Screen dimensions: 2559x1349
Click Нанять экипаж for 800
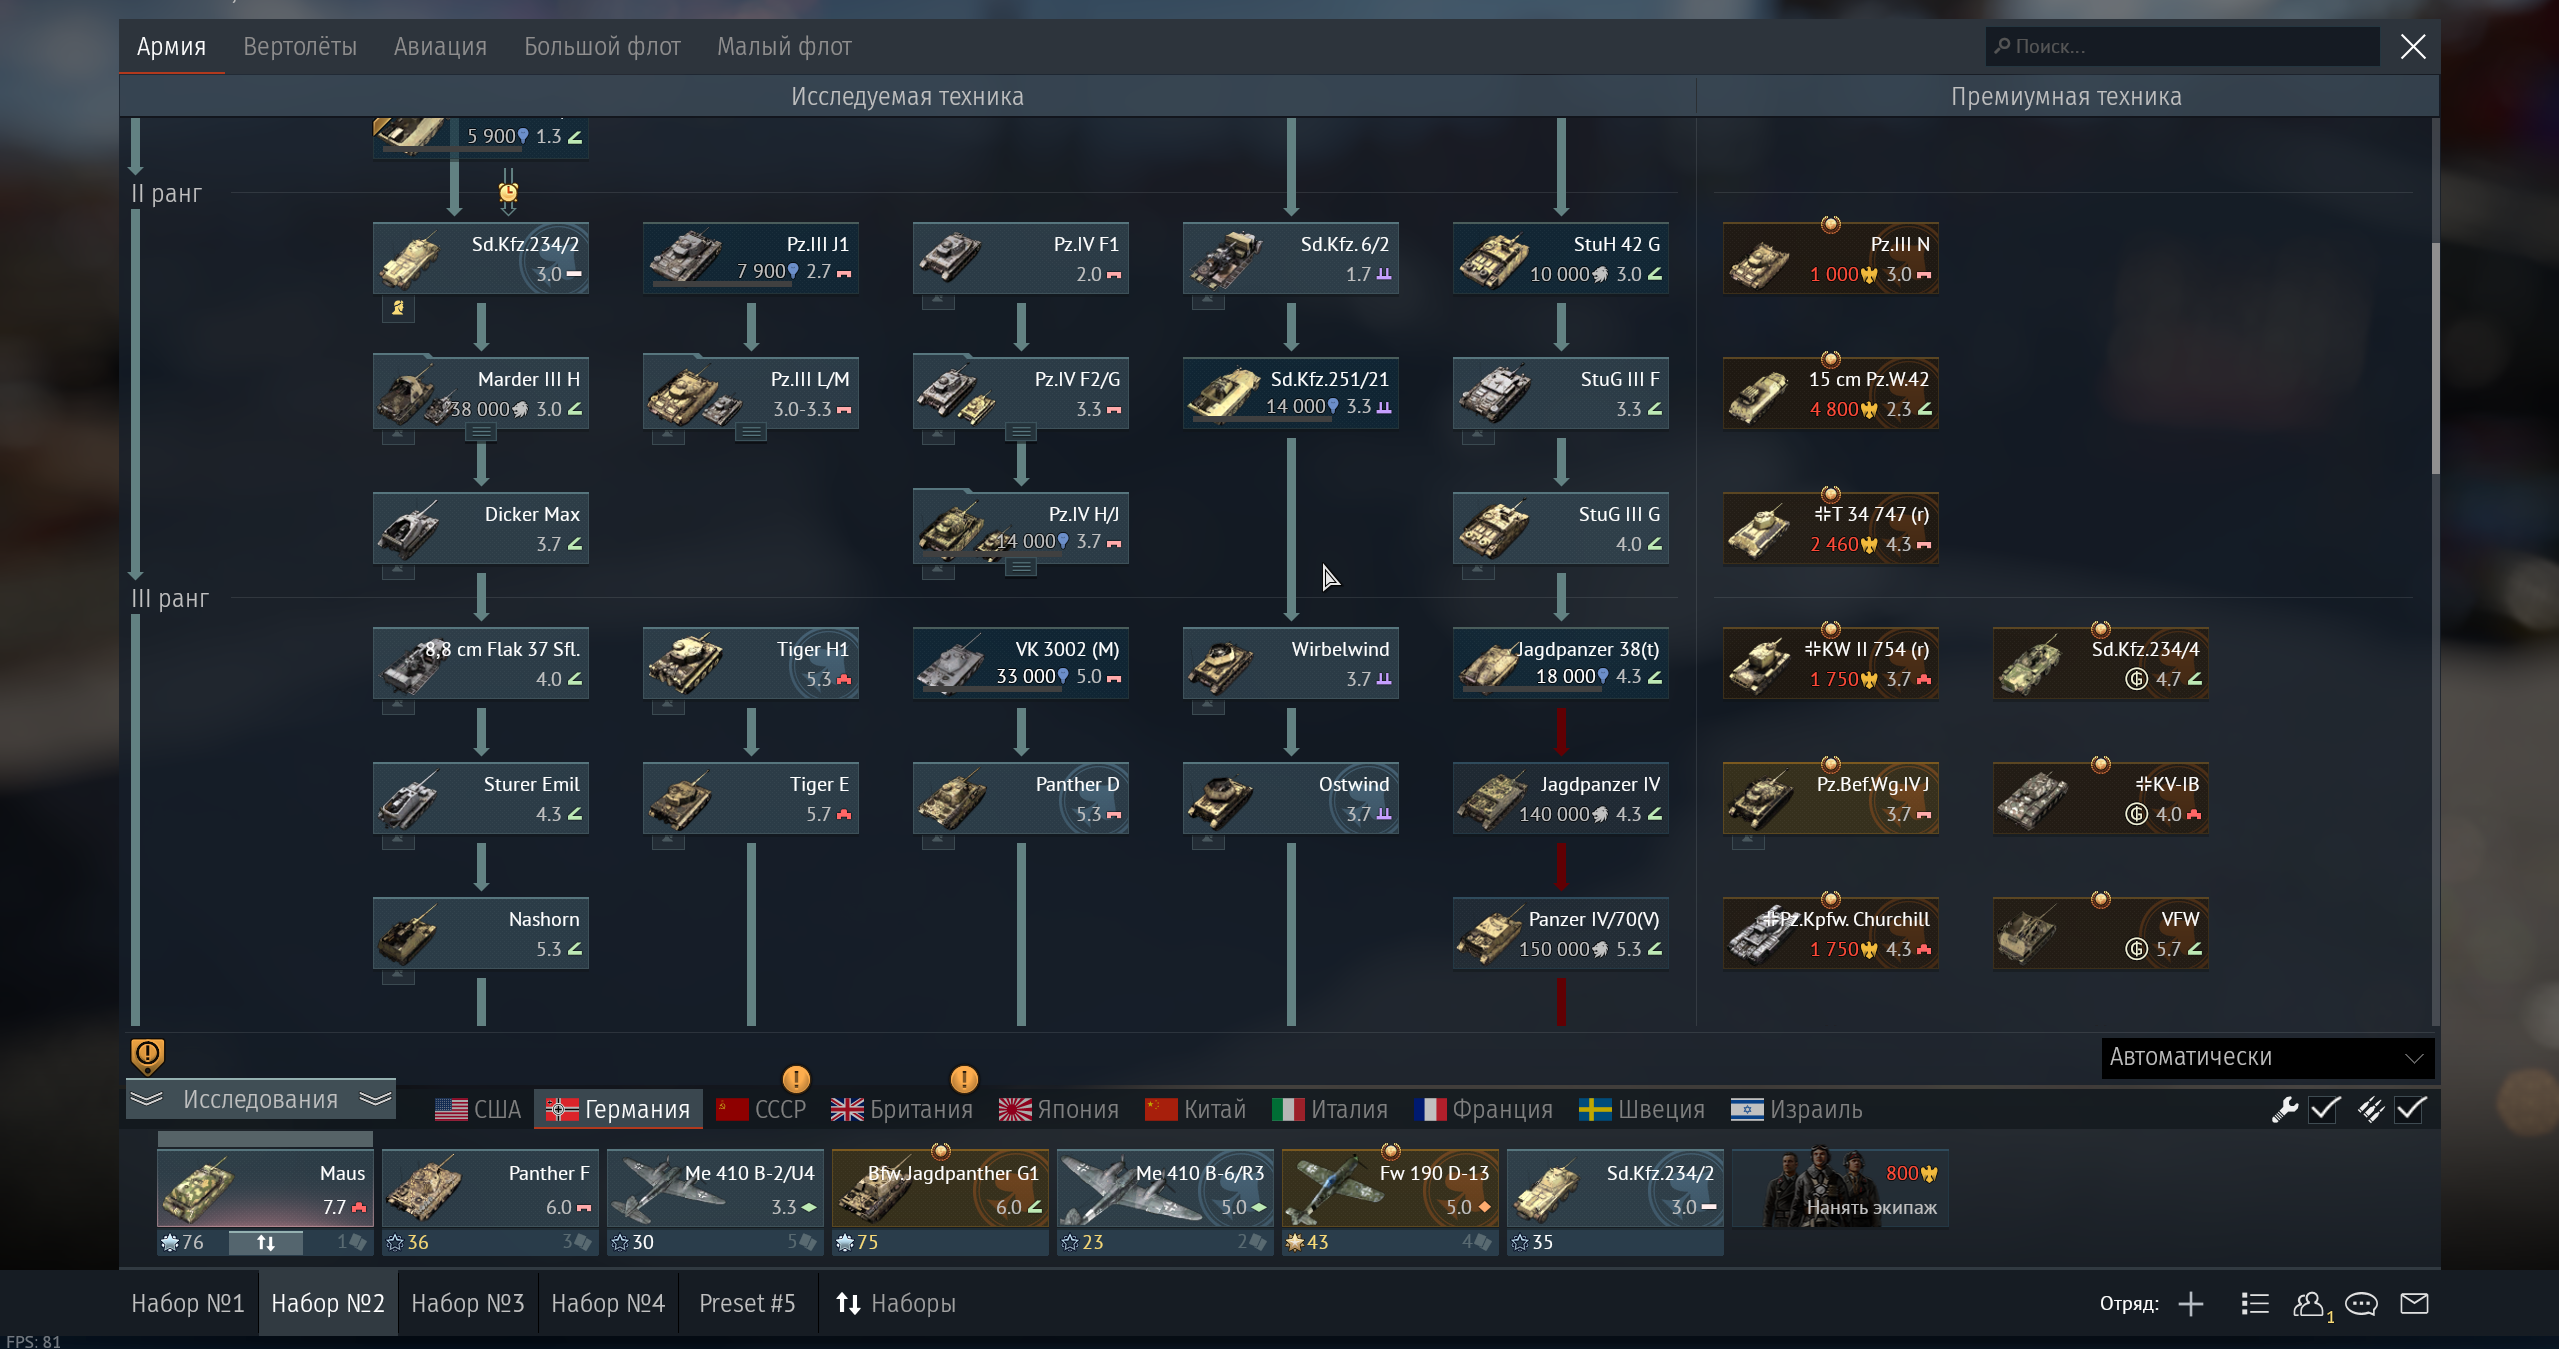pos(1841,1189)
